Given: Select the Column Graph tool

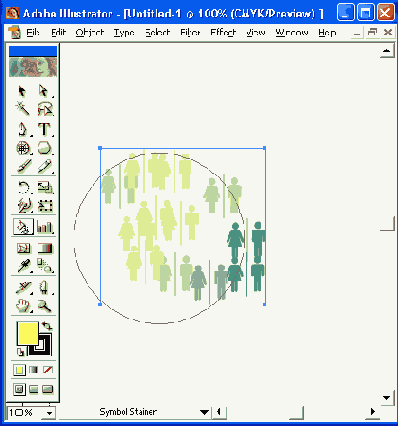Looking at the screenshot, I should pyautogui.click(x=45, y=227).
